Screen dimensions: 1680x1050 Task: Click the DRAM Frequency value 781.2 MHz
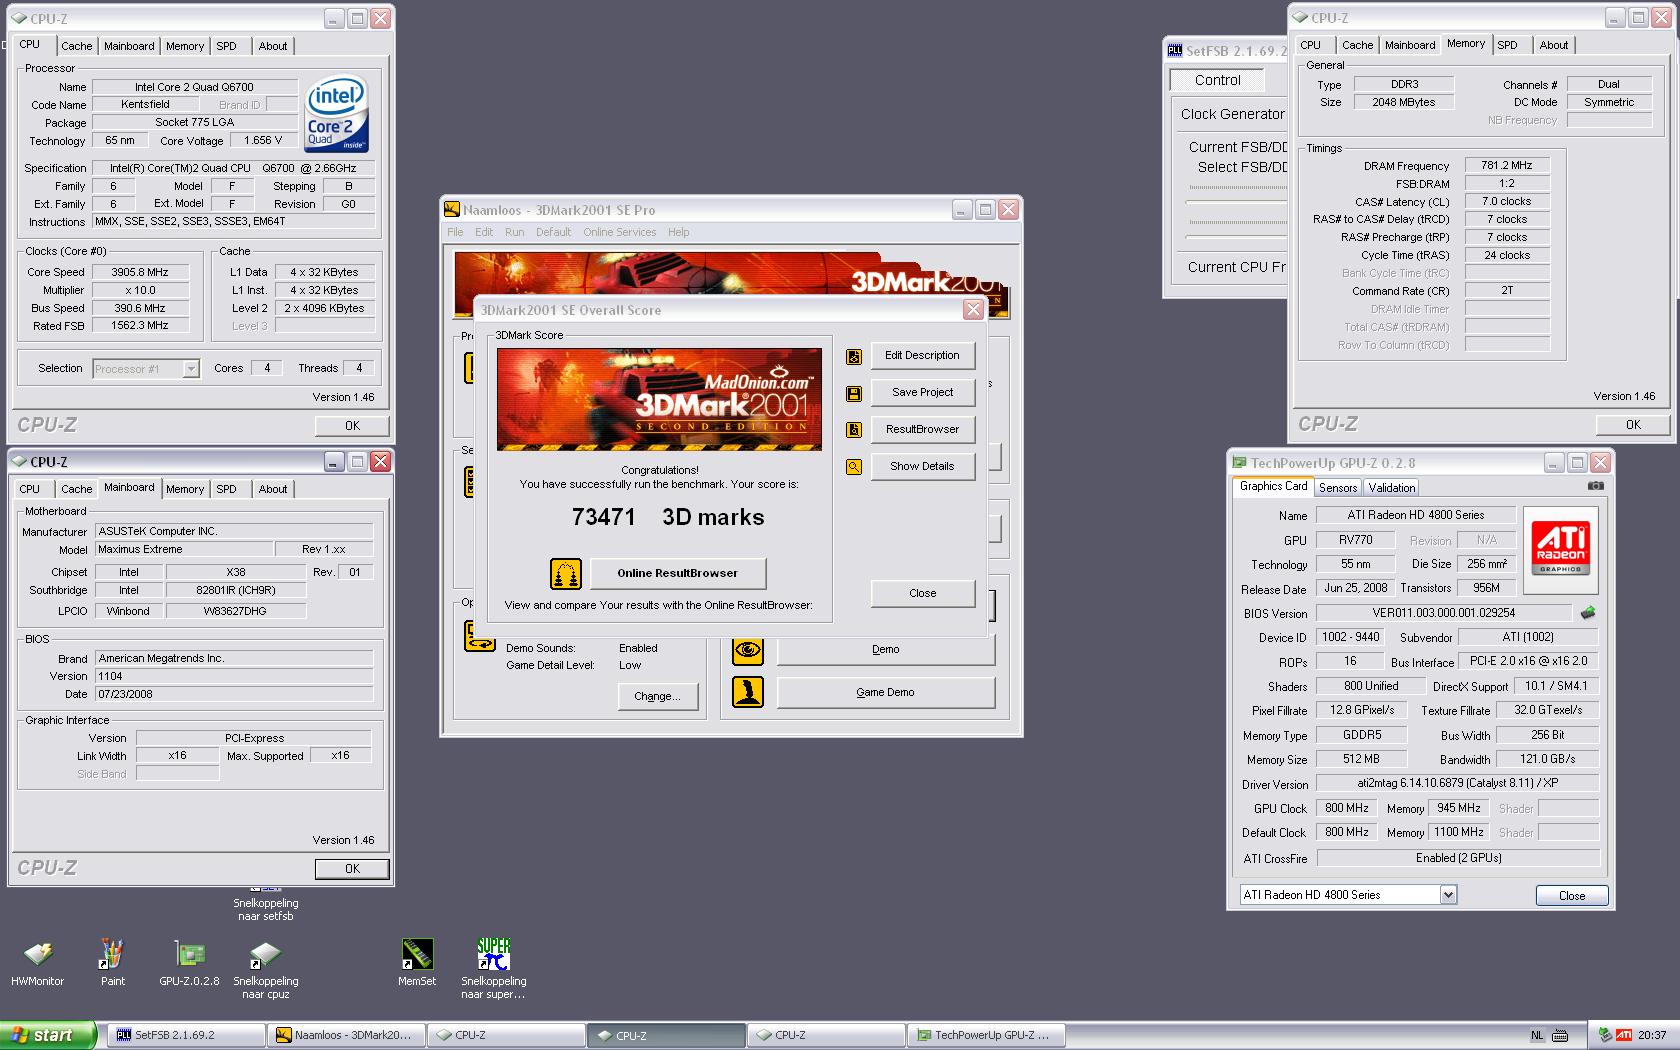(1506, 166)
